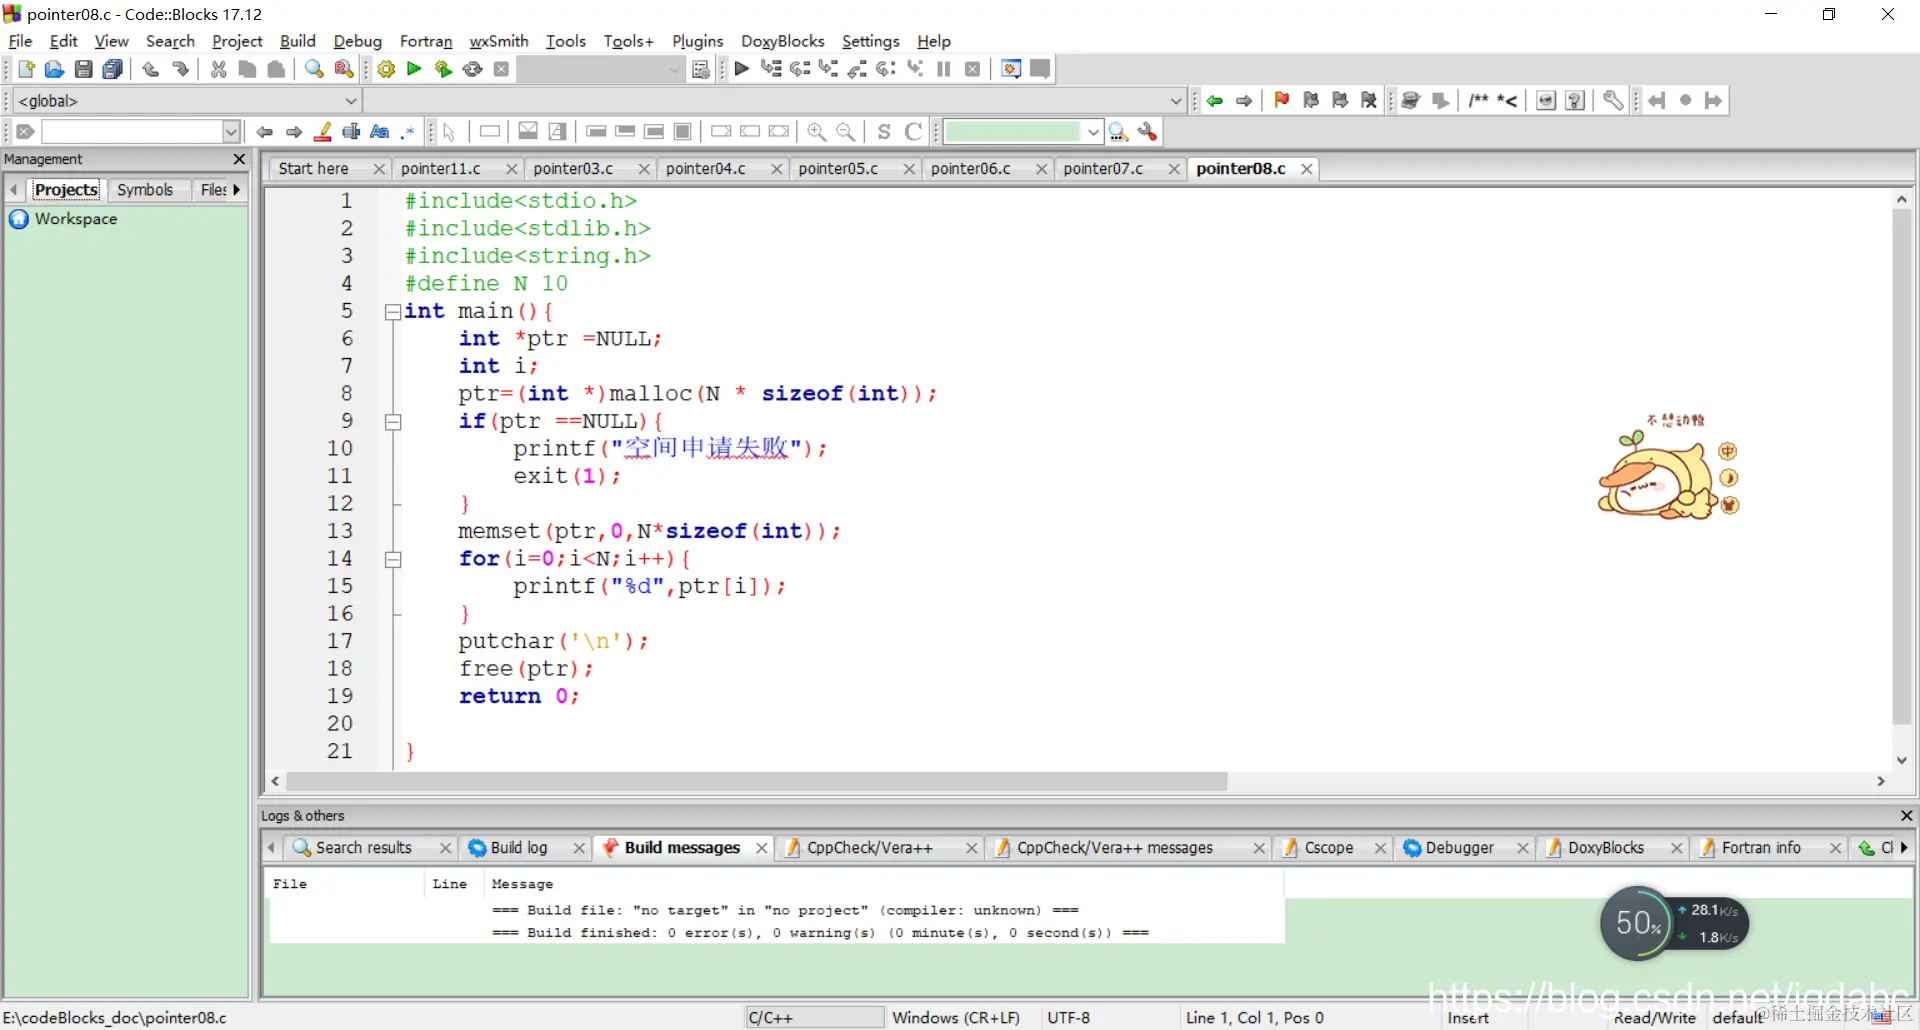Clear all bookmarks

(x=1369, y=100)
